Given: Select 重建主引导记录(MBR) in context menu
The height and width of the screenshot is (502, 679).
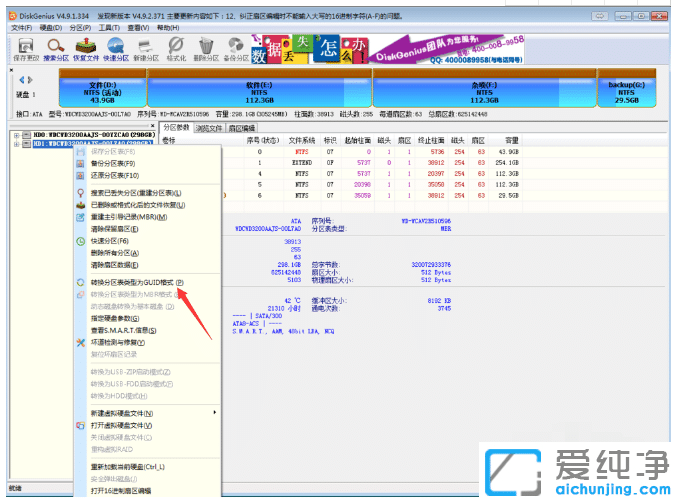Looking at the screenshot, I should (128, 217).
